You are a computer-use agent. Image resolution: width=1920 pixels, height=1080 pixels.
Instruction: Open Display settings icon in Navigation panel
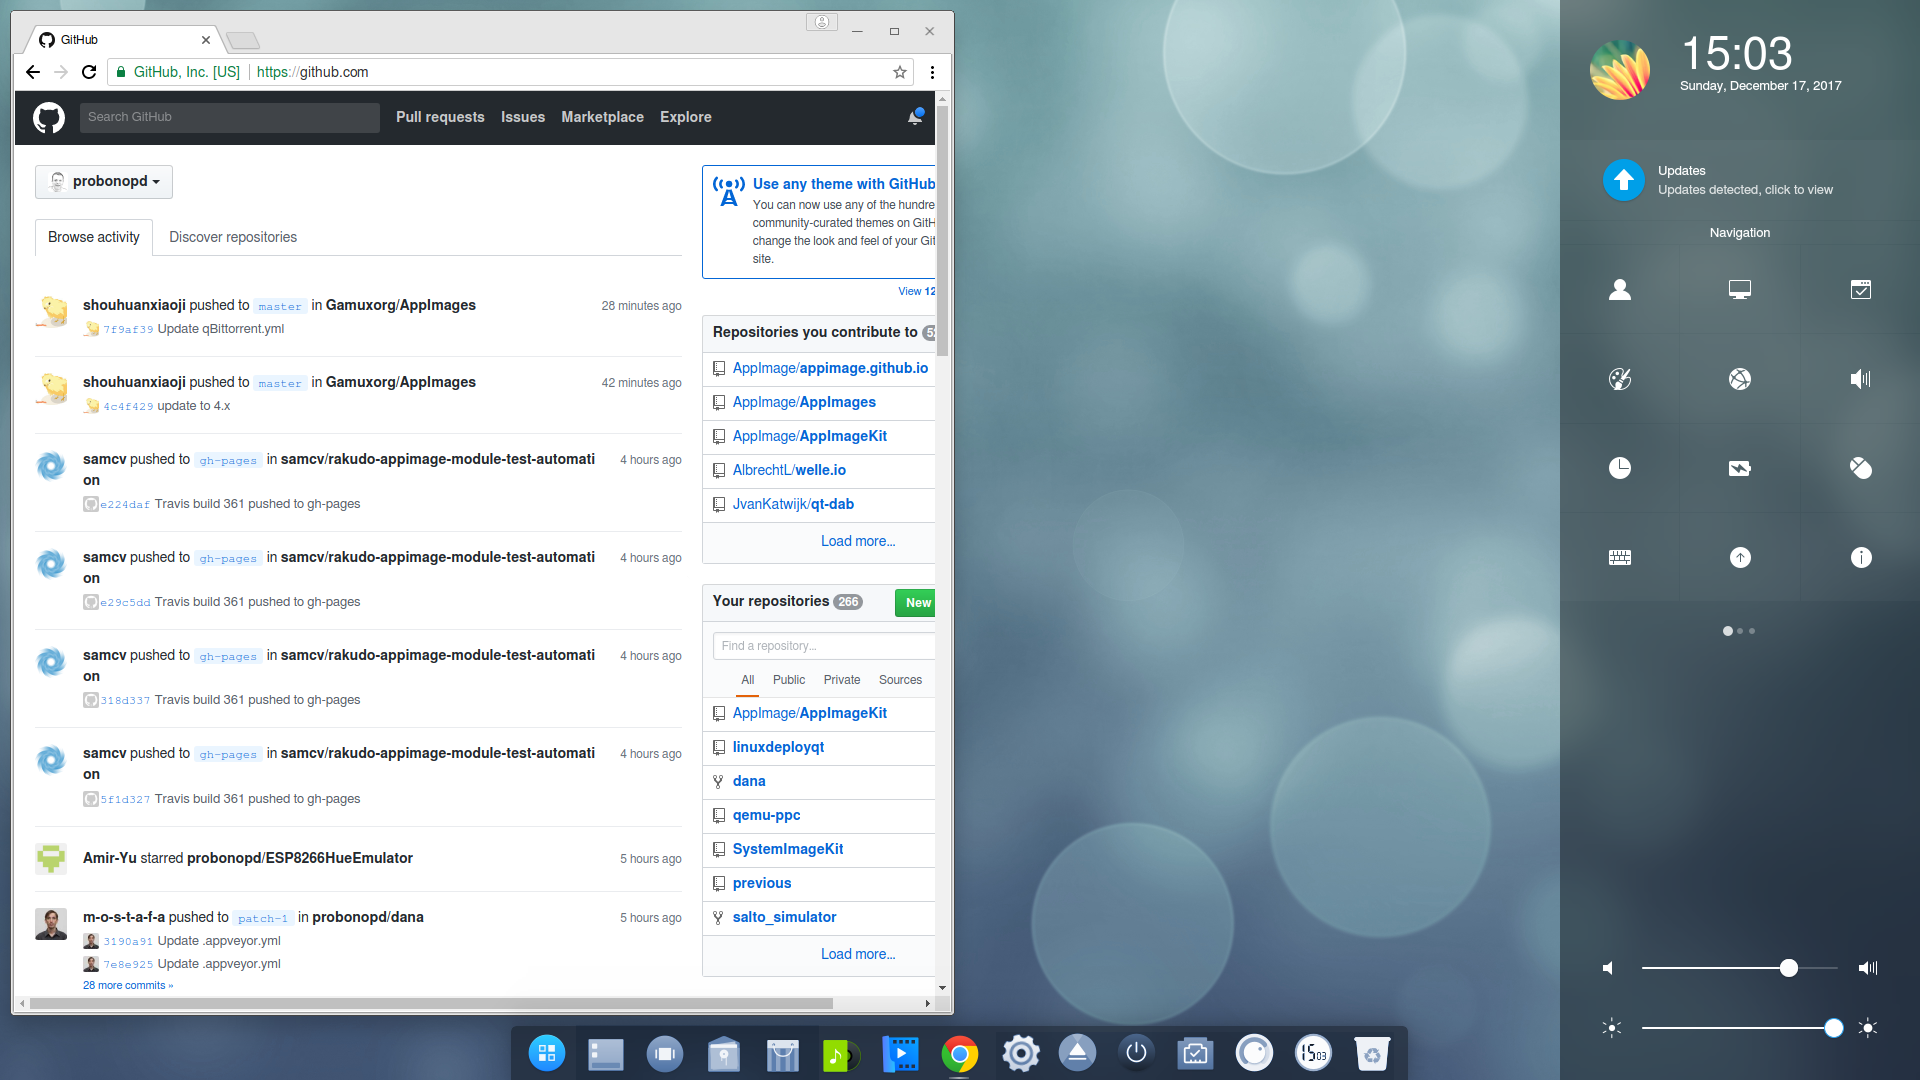[x=1740, y=289]
